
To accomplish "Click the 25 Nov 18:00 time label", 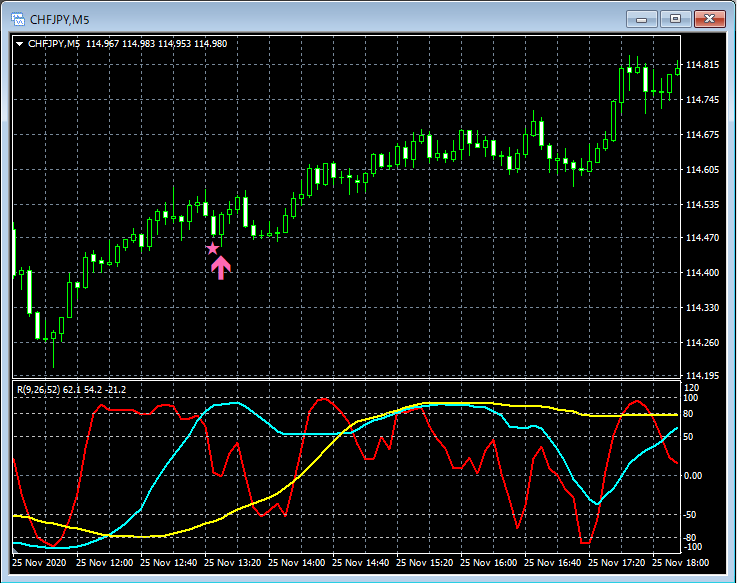I will tap(684, 563).
